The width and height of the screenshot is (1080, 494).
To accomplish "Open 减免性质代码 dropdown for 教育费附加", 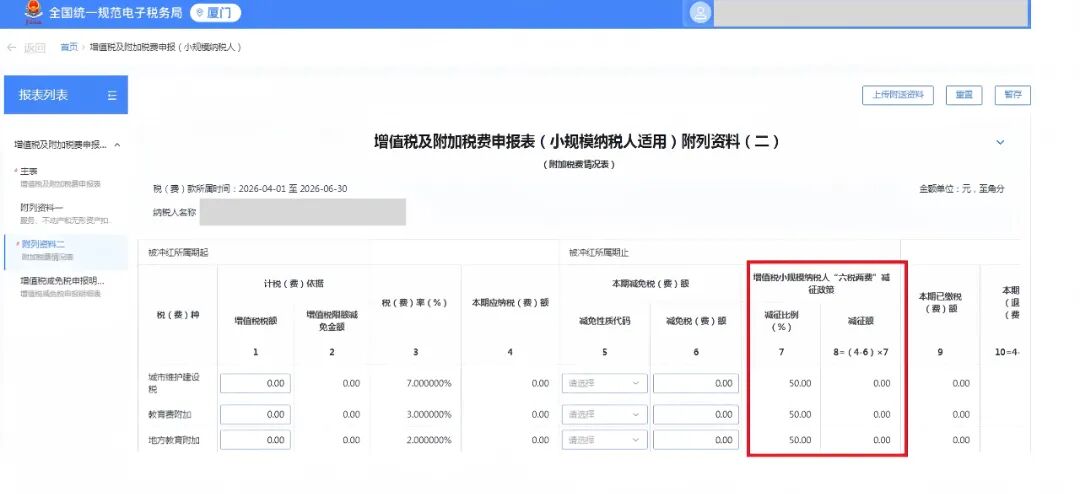I will pos(605,415).
